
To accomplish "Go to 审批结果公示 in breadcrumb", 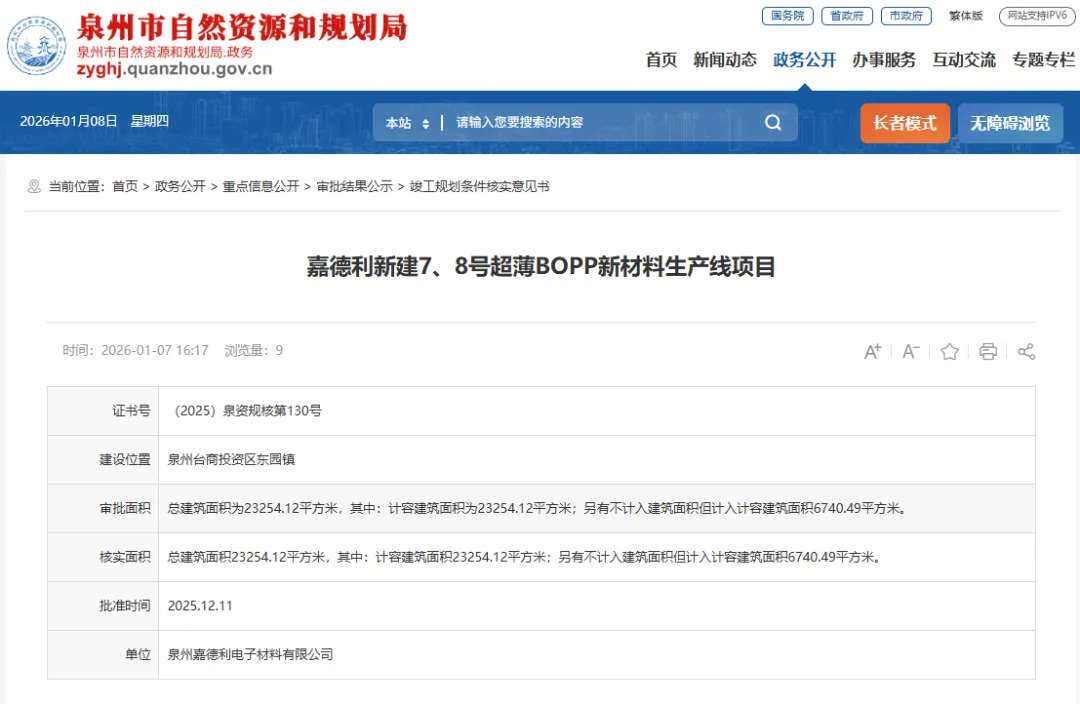I will (x=354, y=186).
